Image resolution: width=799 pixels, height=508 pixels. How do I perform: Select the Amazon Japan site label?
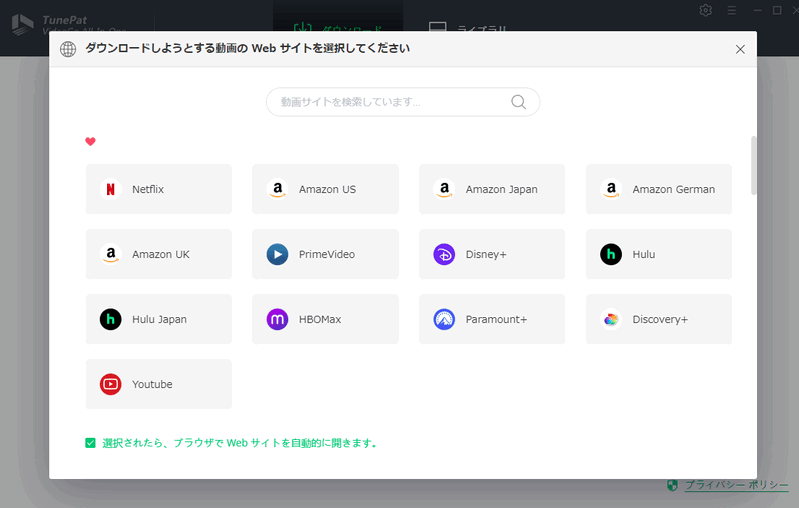(x=501, y=189)
